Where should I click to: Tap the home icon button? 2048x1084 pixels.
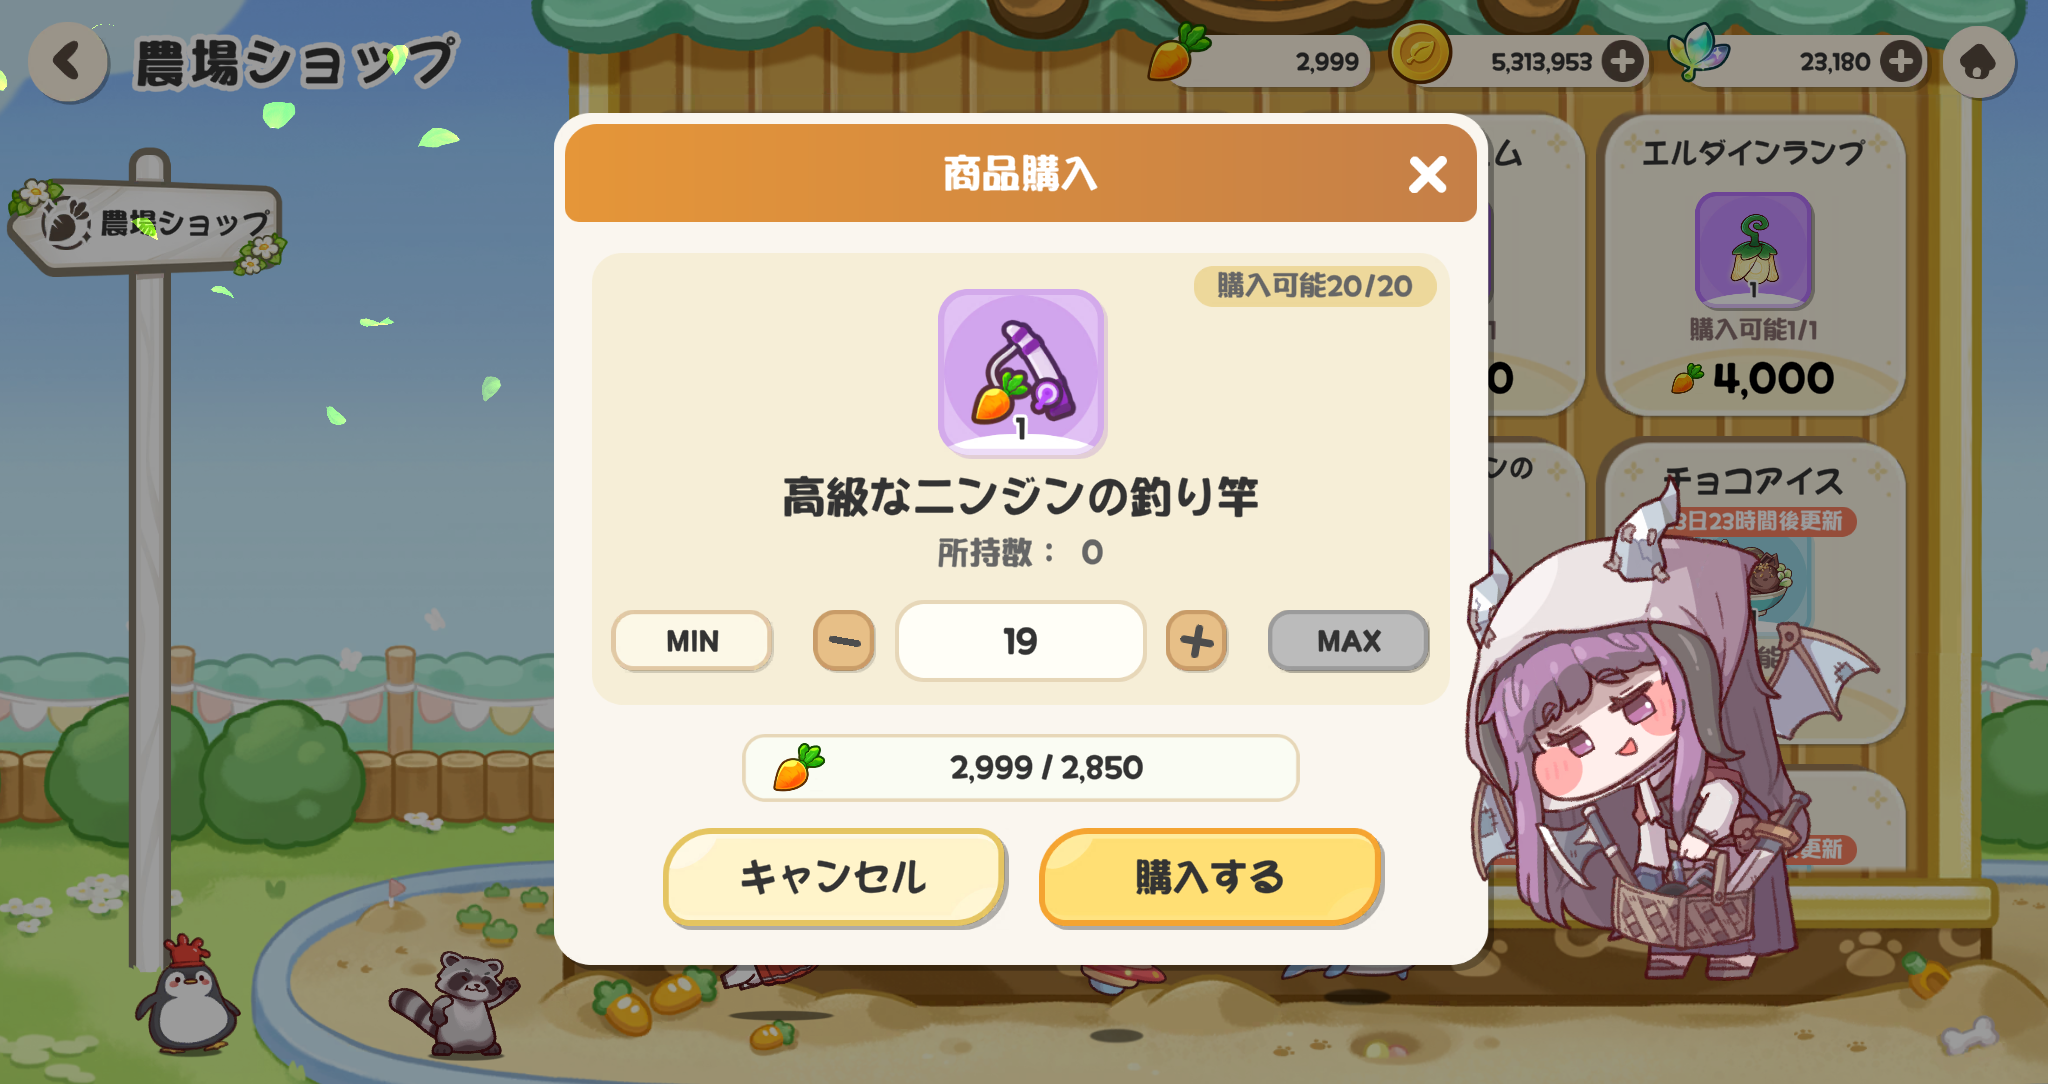(1977, 62)
